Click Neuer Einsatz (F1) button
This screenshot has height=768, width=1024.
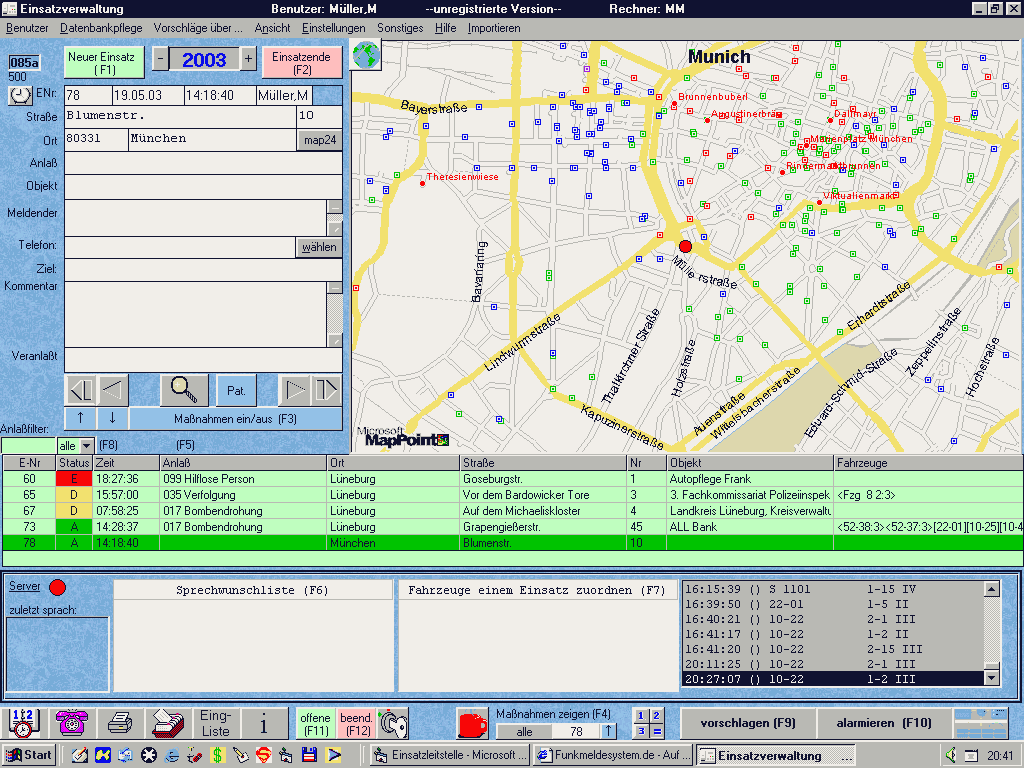pyautogui.click(x=105, y=63)
